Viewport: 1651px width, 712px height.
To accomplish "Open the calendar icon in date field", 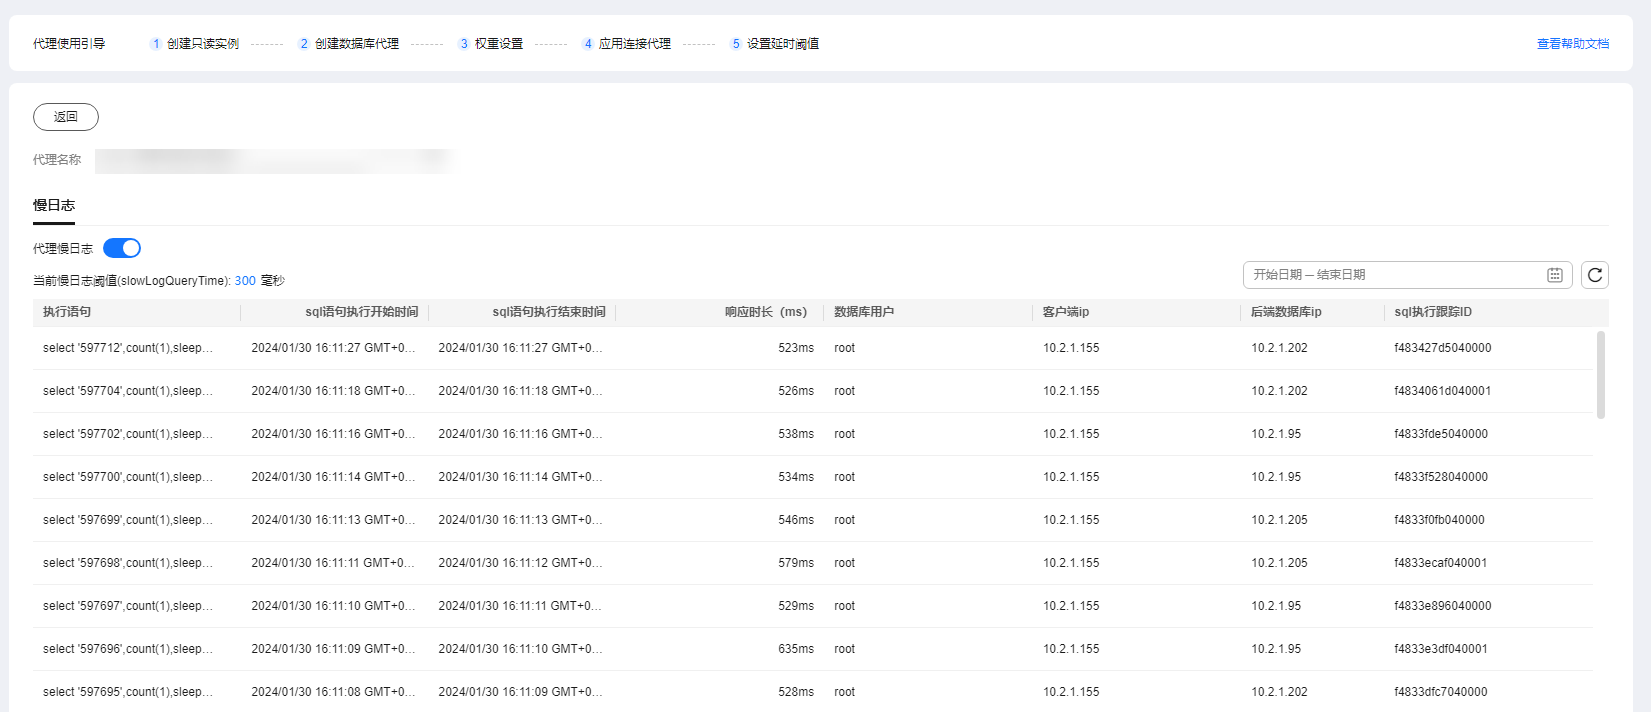I will pos(1554,275).
